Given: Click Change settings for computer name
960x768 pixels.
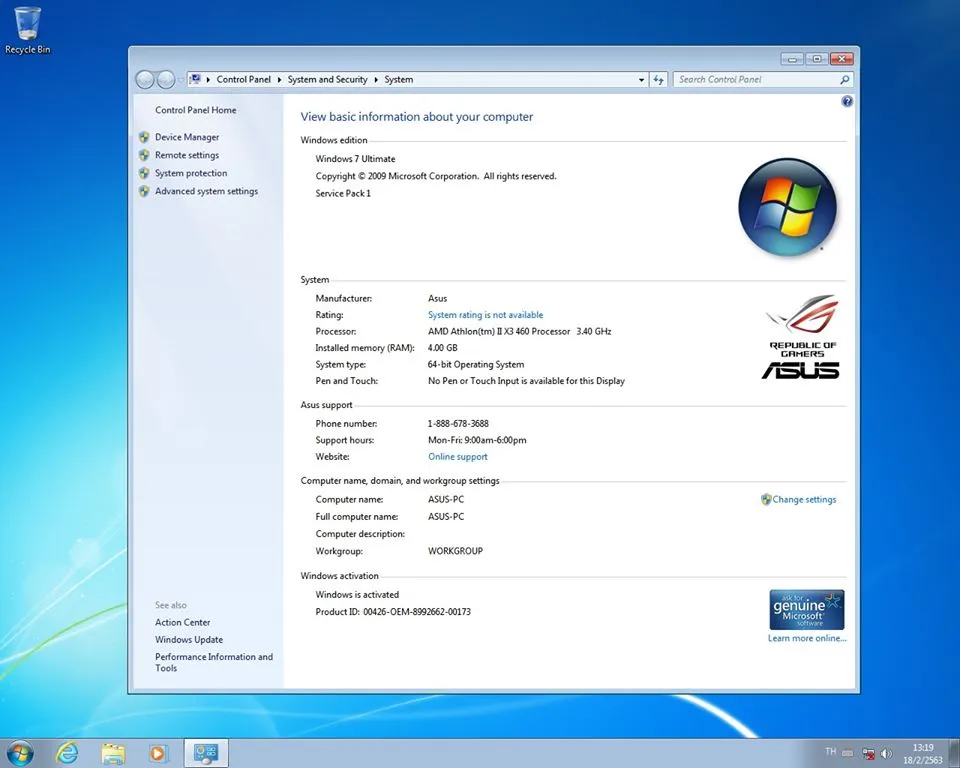Looking at the screenshot, I should coord(804,499).
